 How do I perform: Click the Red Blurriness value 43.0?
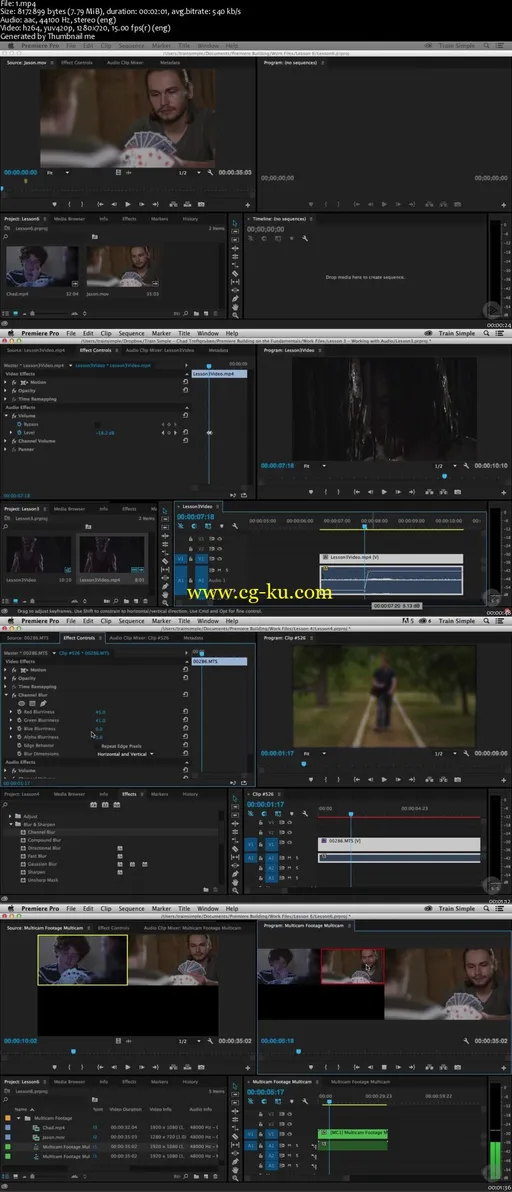click(100, 712)
